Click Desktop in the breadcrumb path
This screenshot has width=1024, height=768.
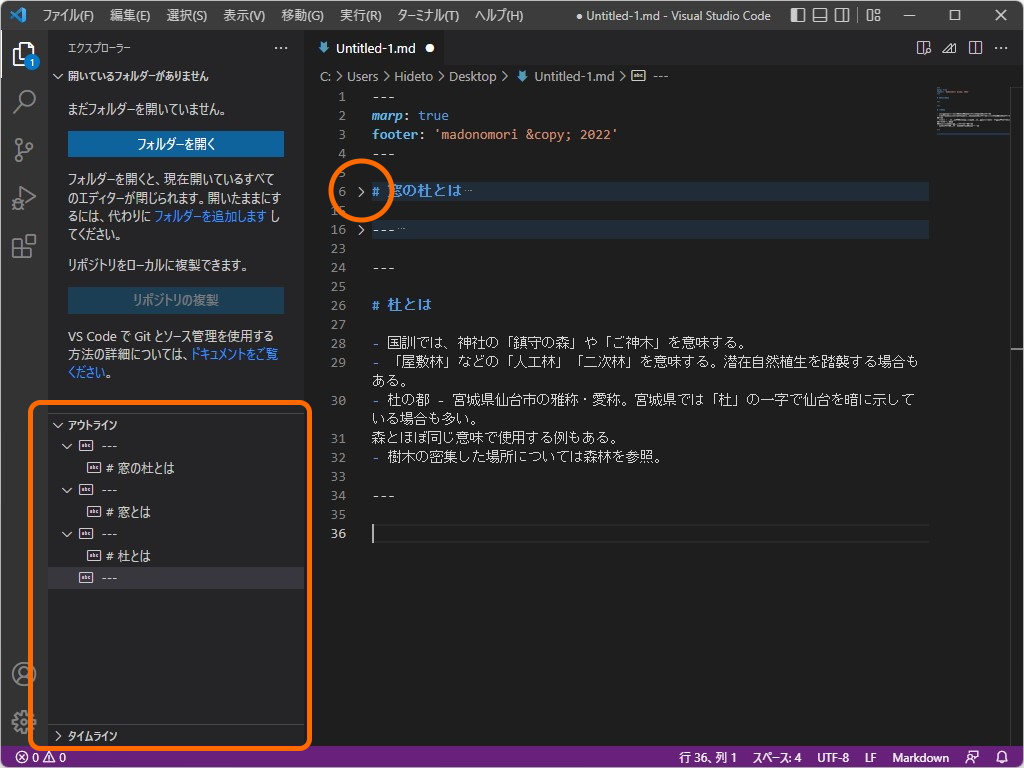[x=472, y=76]
